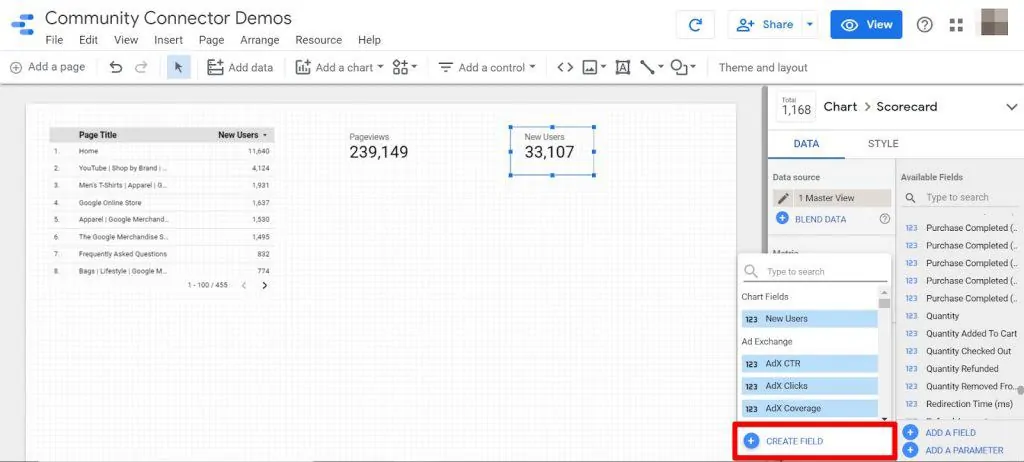Viewport: 1024px width, 462px height.
Task: Select the New Users scorecard
Action: 552,152
